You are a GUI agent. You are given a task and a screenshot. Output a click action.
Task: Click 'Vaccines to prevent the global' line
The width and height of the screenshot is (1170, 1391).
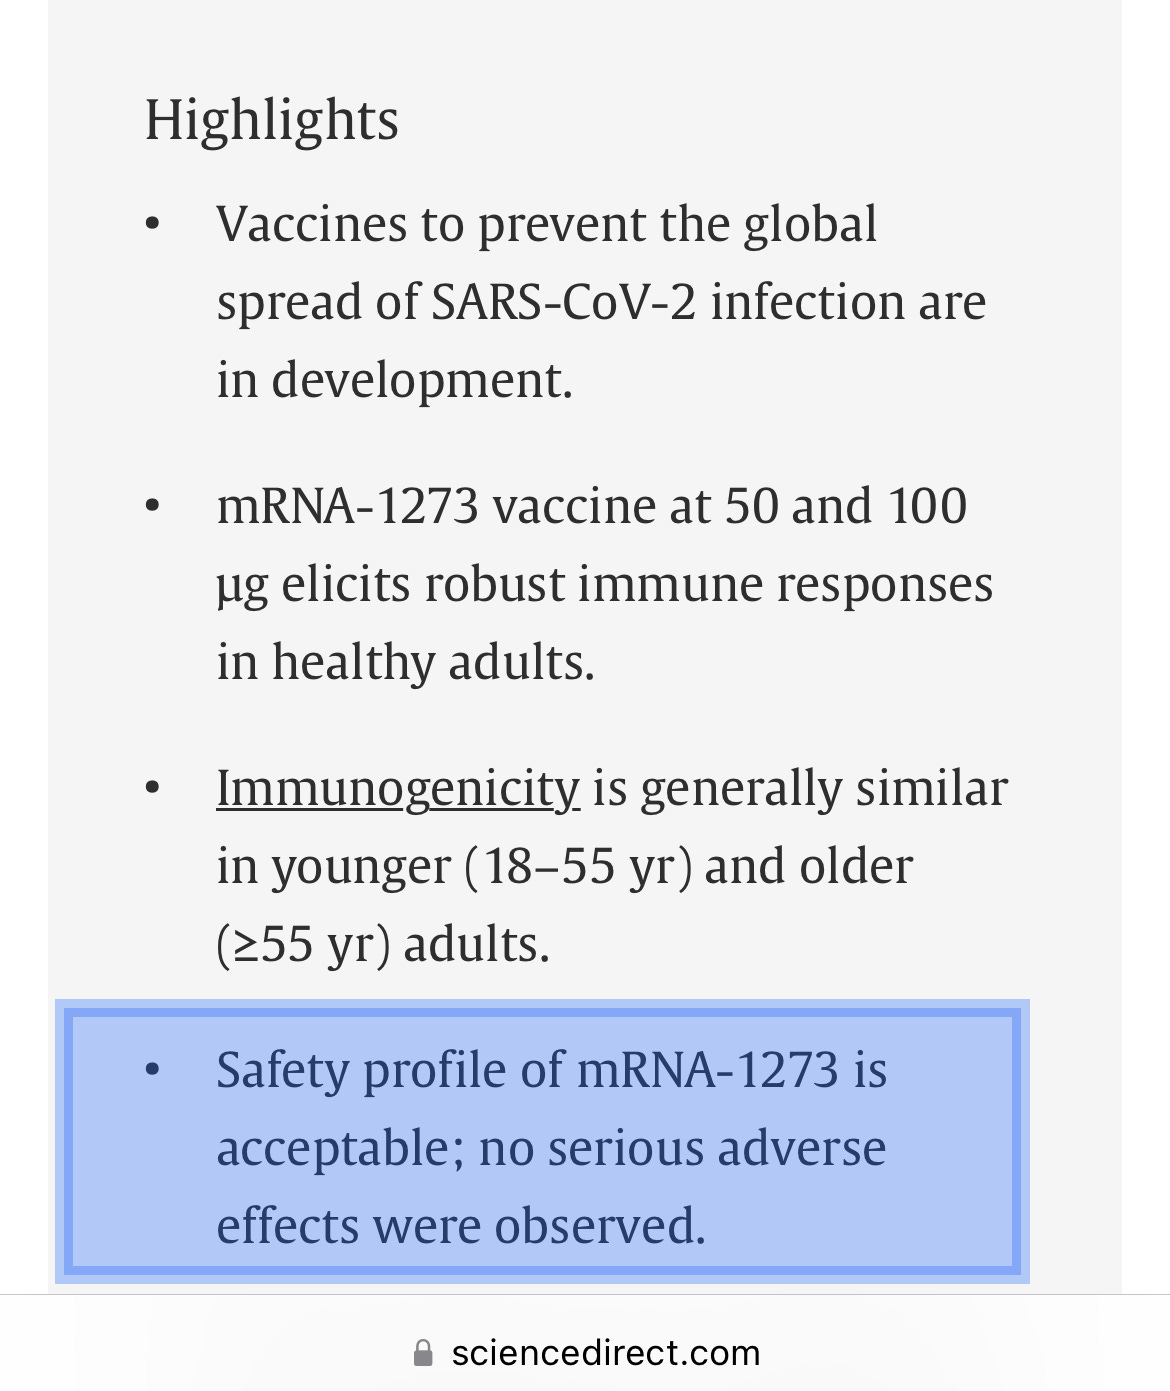(x=547, y=223)
